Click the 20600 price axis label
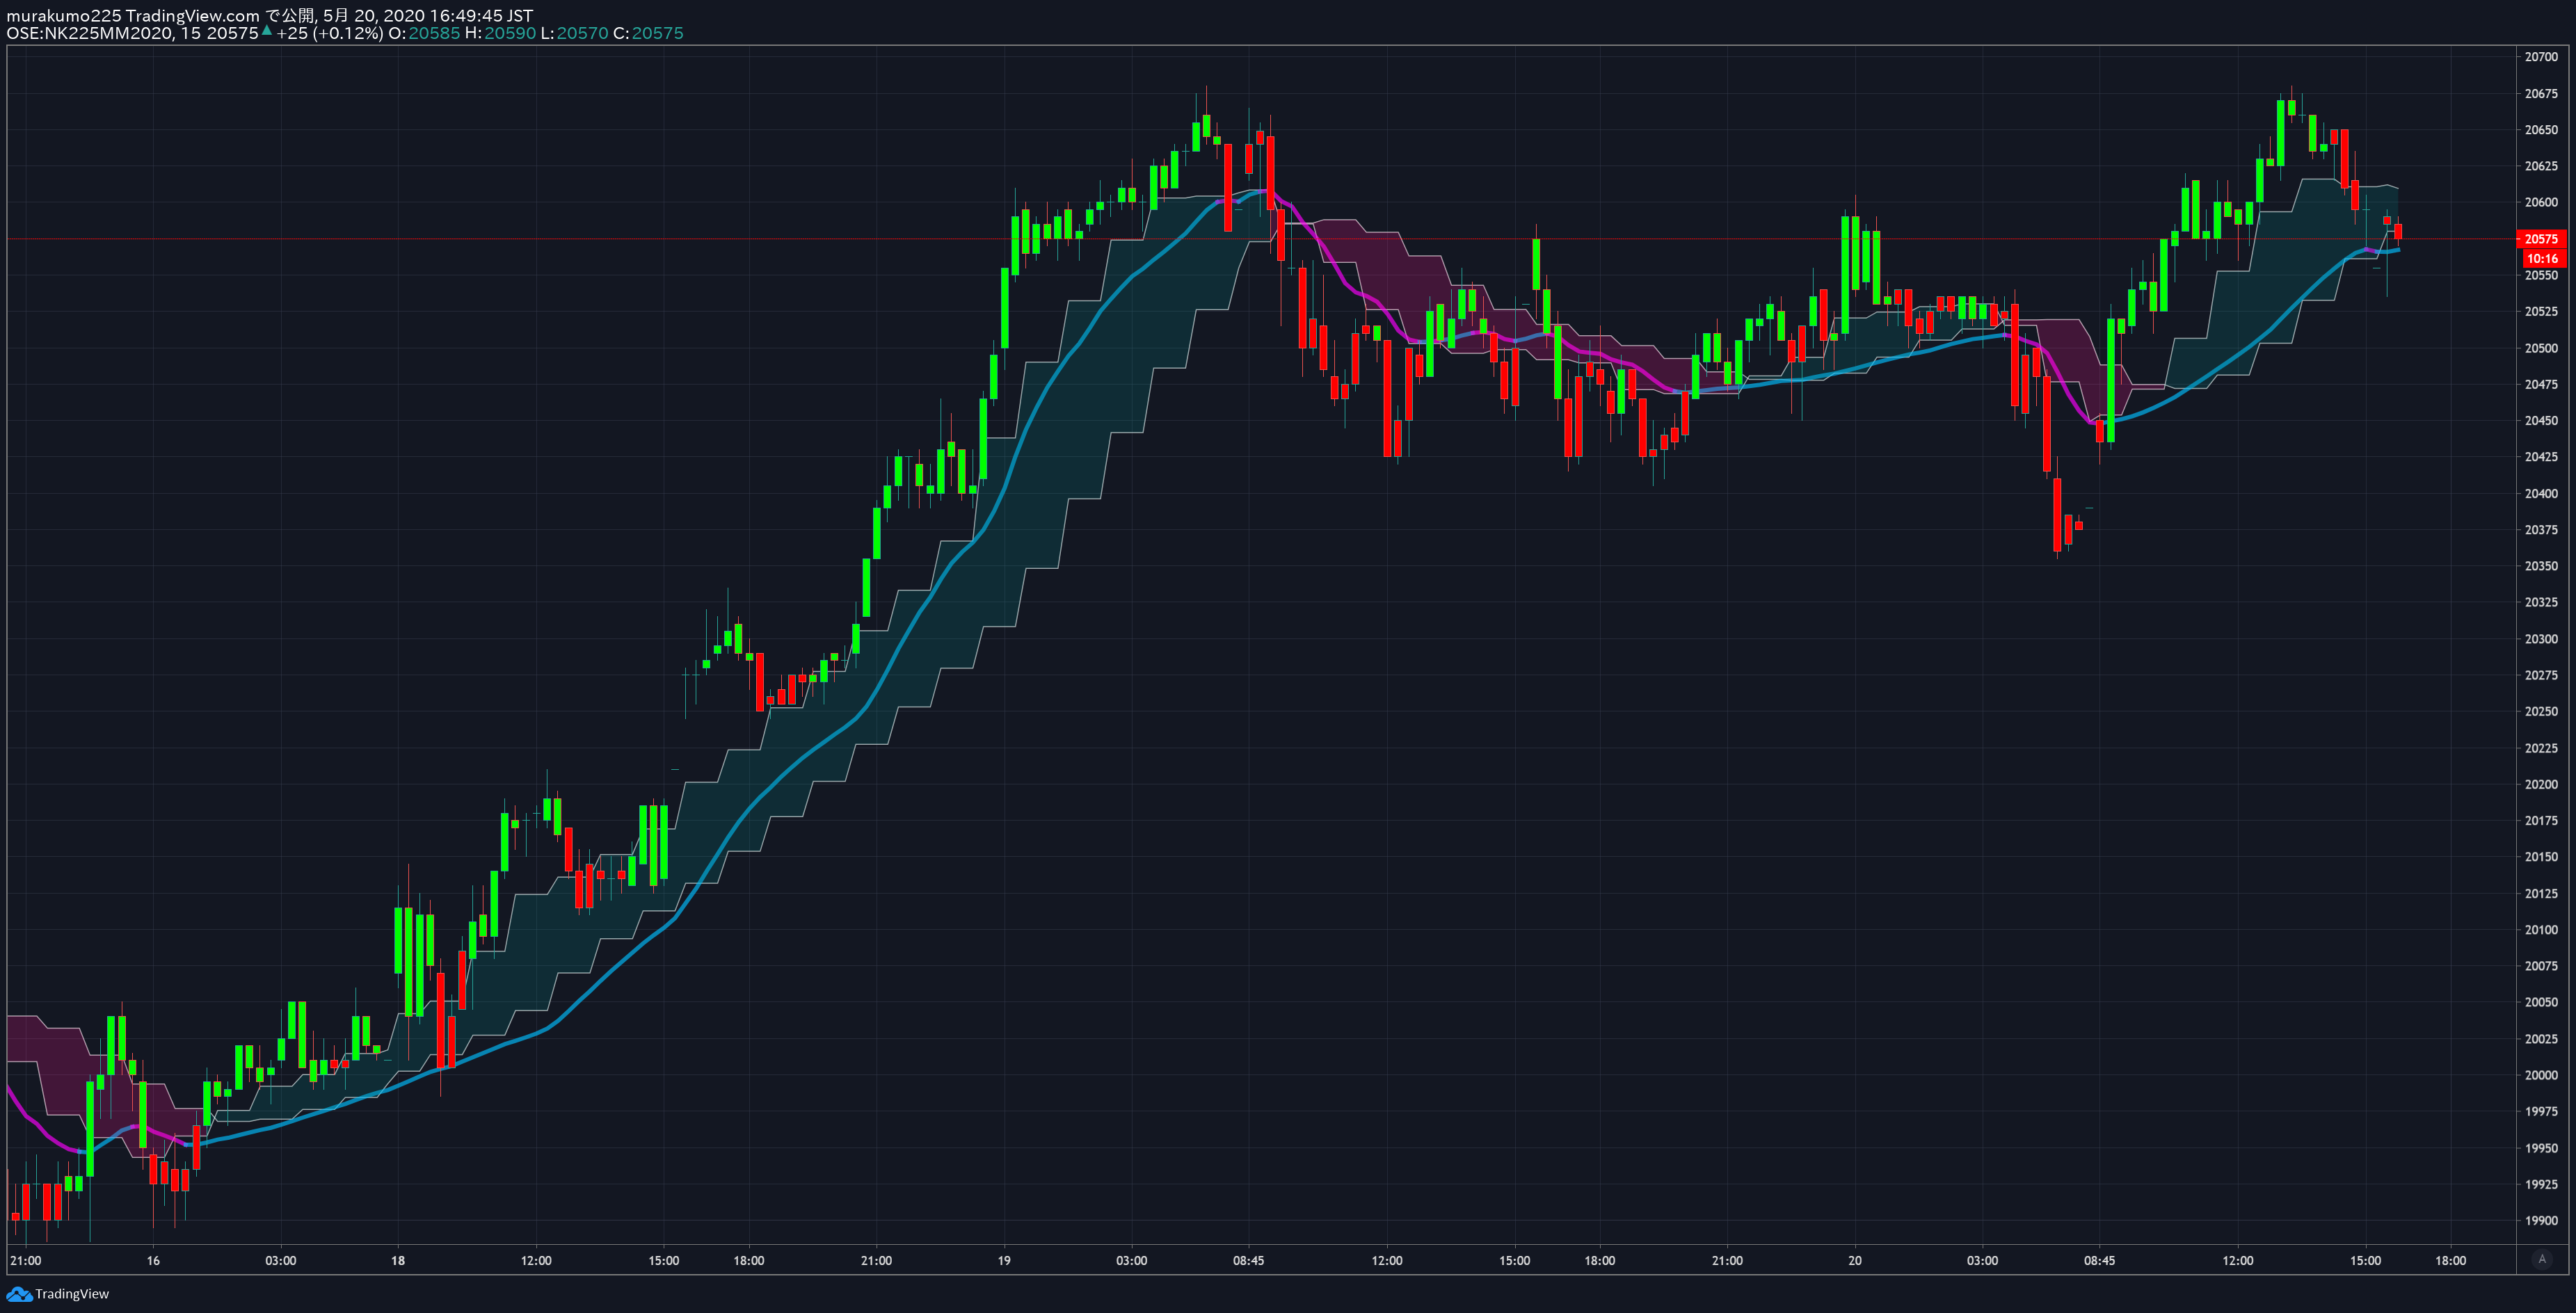2576x1313 pixels. click(x=2541, y=202)
